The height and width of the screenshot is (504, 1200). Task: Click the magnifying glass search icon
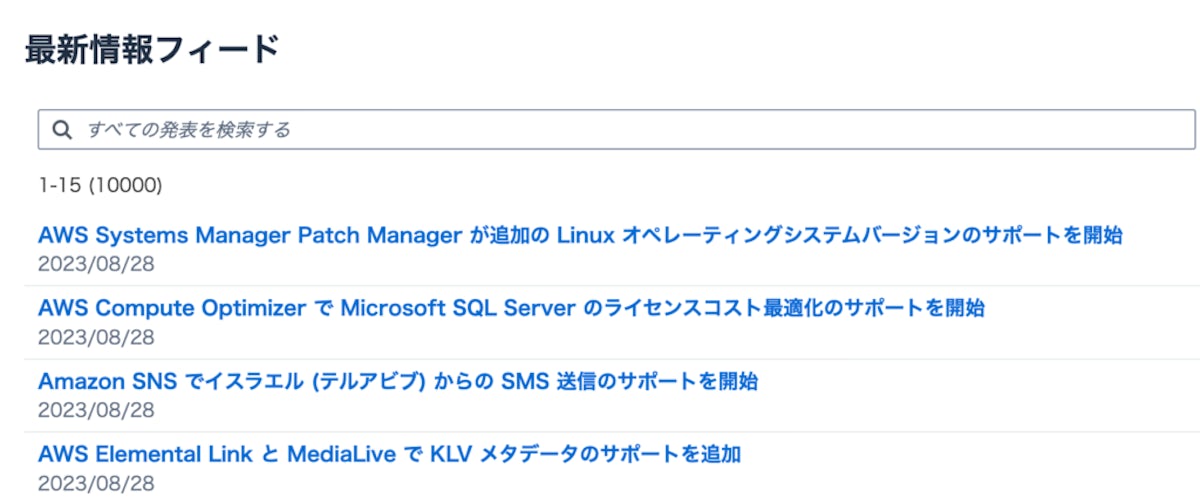(62, 130)
